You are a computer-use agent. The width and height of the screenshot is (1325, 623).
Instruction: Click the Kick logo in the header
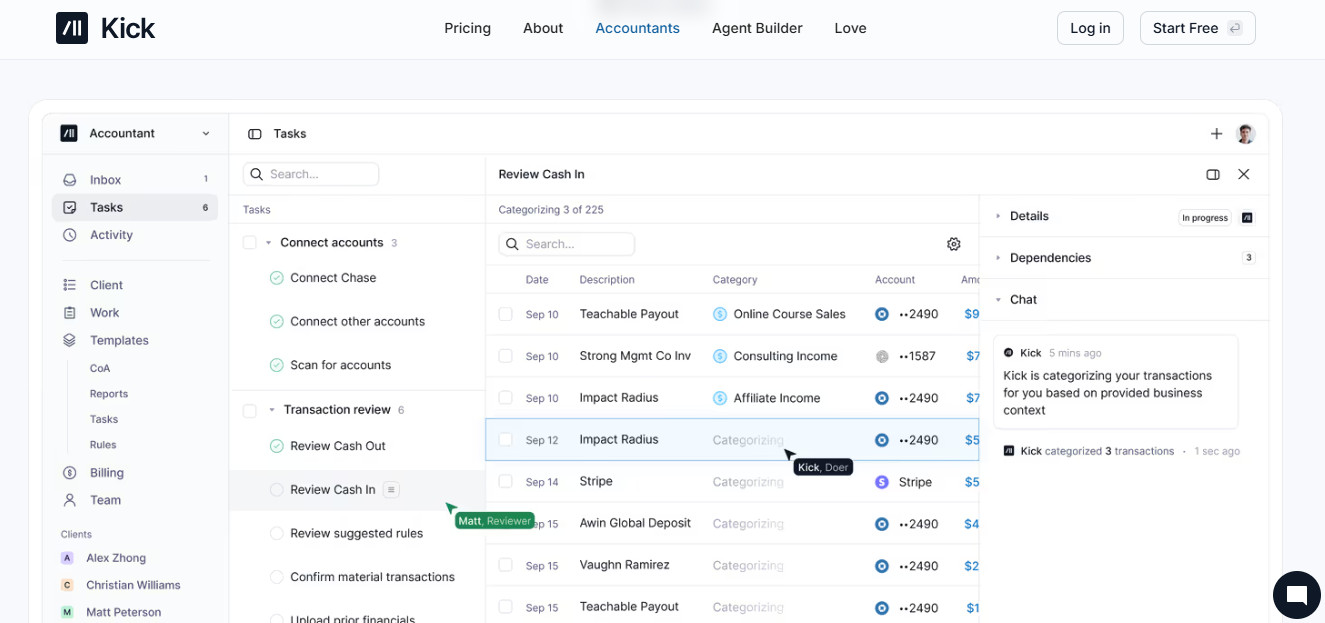(x=105, y=28)
